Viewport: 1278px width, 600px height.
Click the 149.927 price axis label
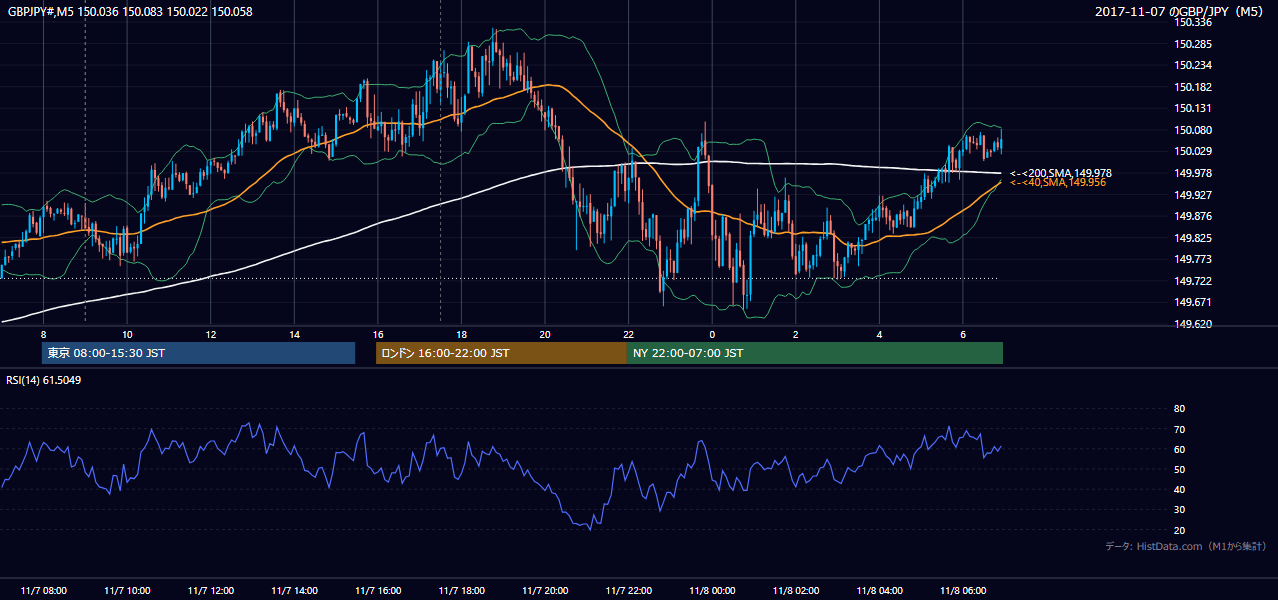tap(1194, 195)
